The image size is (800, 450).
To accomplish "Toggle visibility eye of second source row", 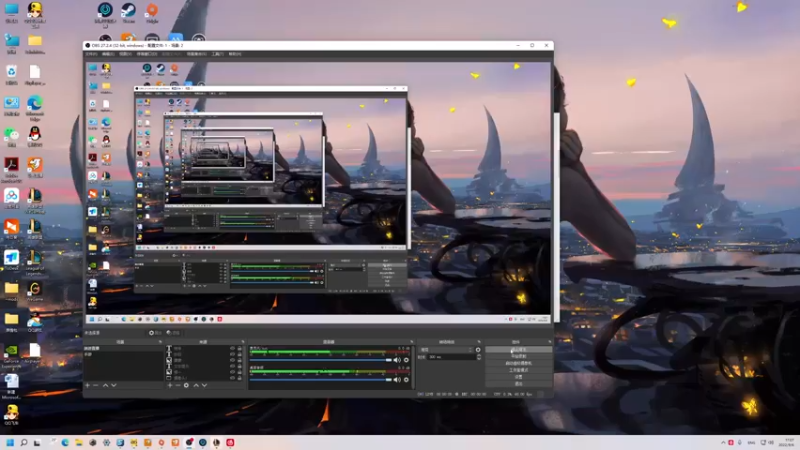I will 233,354.
